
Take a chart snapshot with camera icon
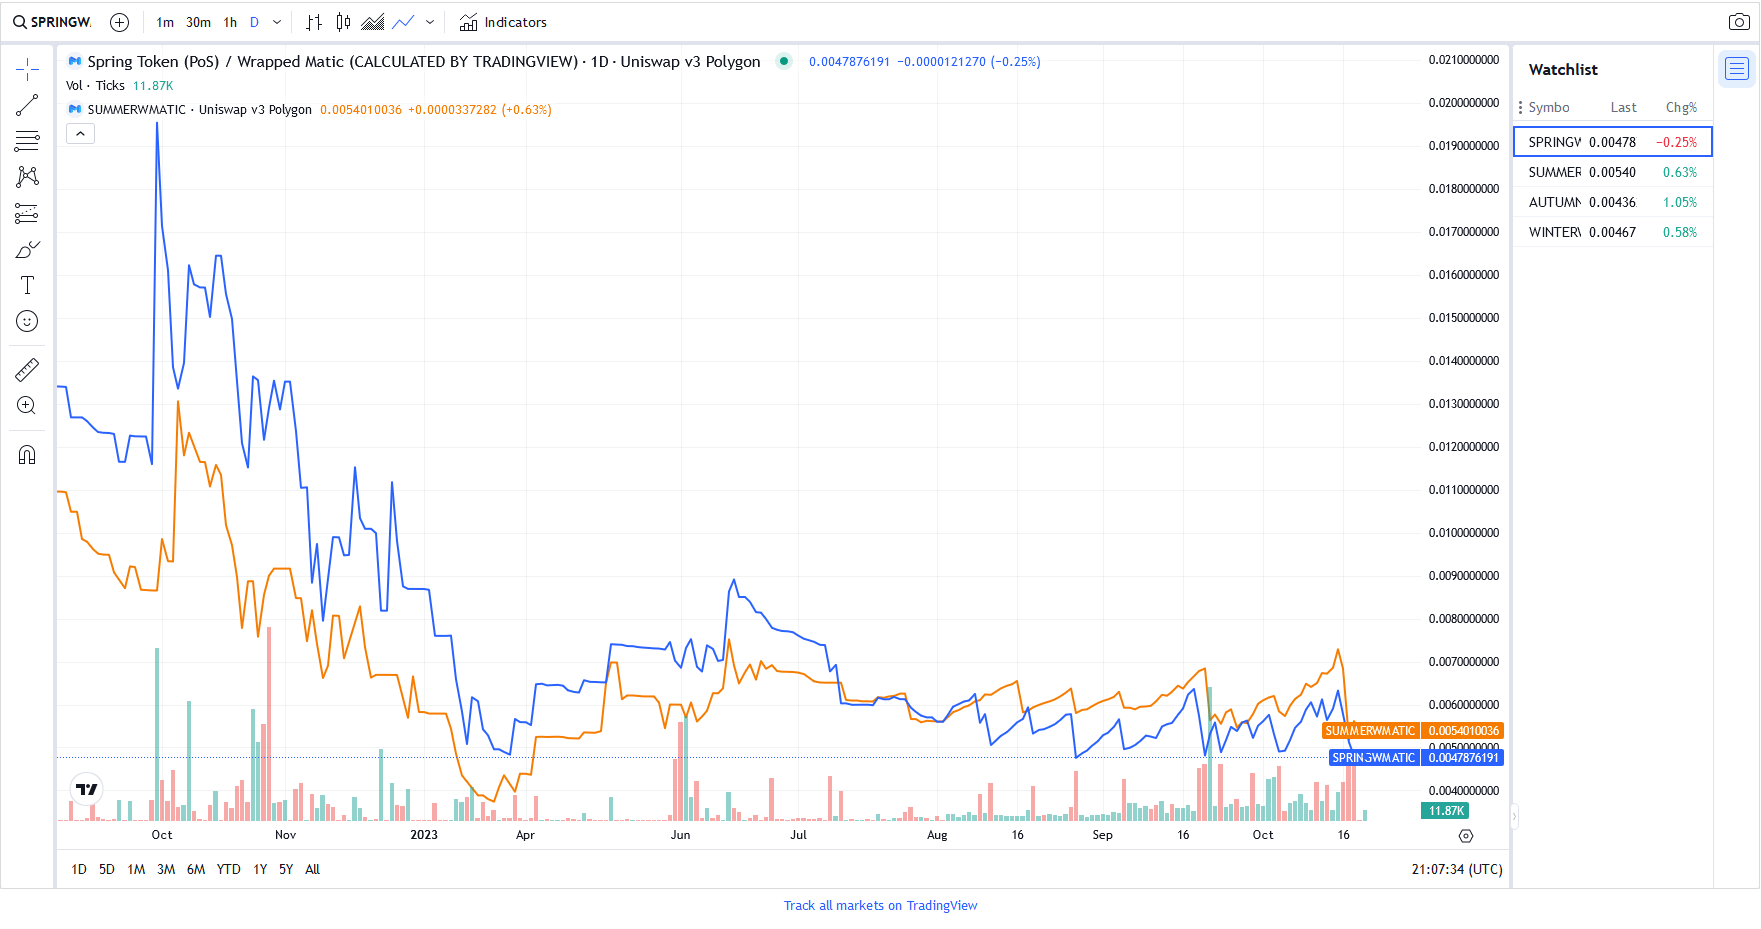[x=1739, y=22]
